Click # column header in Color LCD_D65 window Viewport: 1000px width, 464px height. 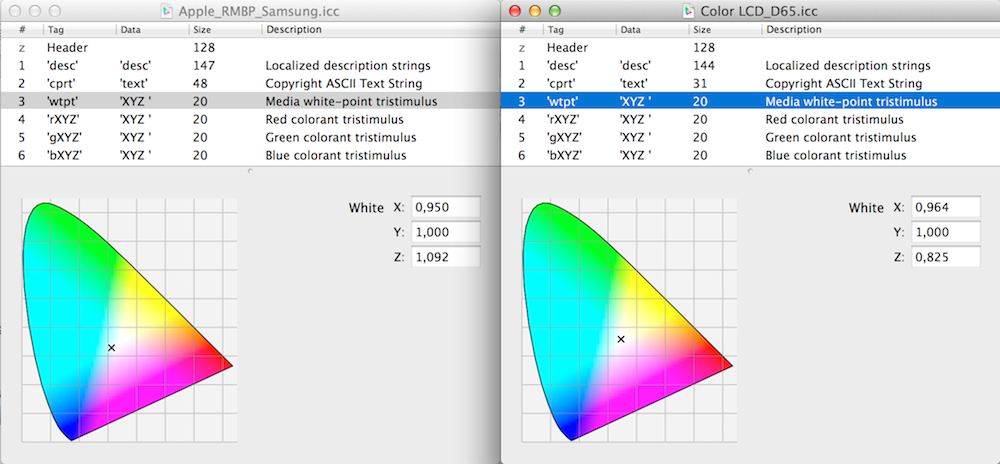coord(522,30)
